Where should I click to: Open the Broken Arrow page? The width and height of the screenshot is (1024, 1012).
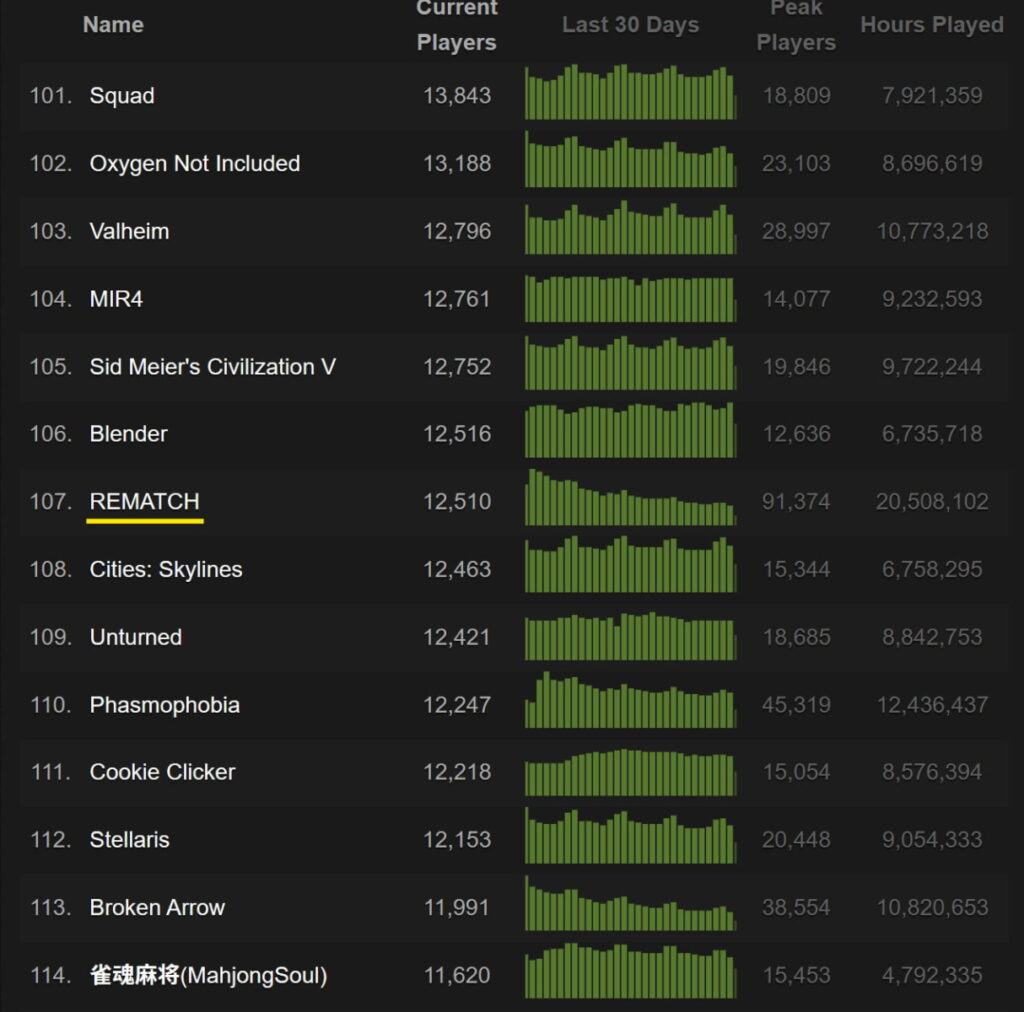(x=157, y=908)
